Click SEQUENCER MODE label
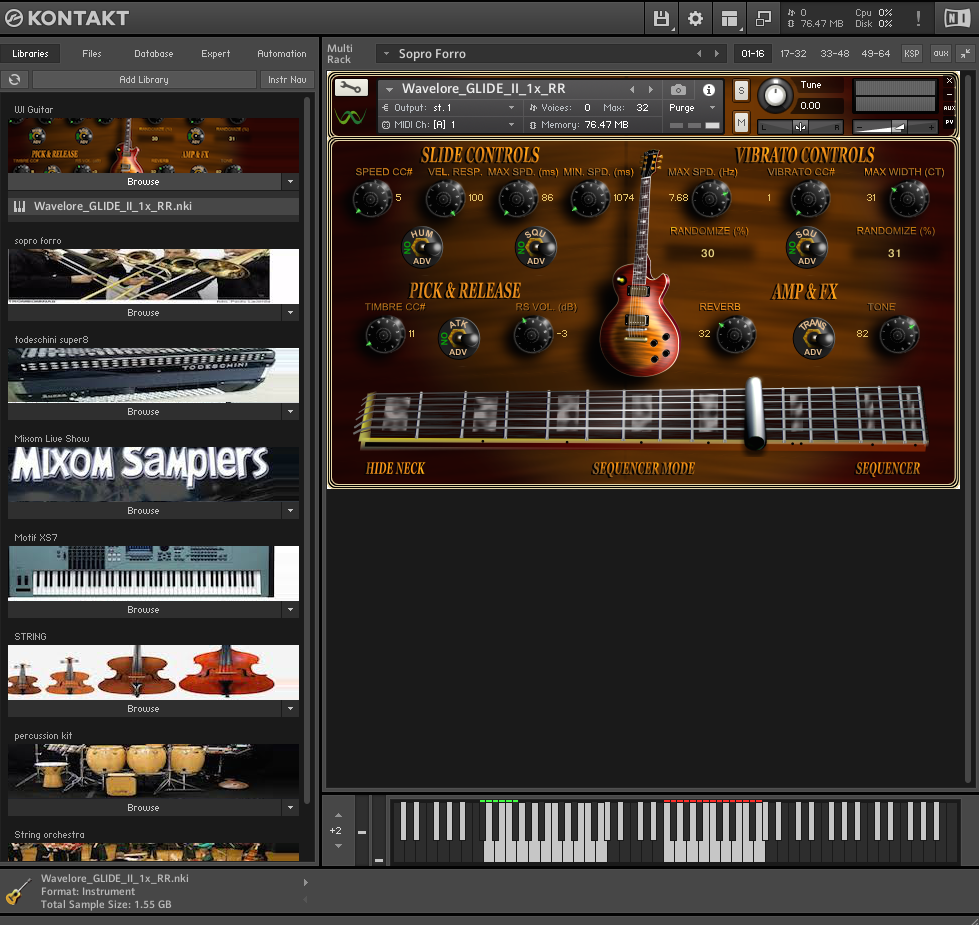The width and height of the screenshot is (979, 925). [x=643, y=469]
